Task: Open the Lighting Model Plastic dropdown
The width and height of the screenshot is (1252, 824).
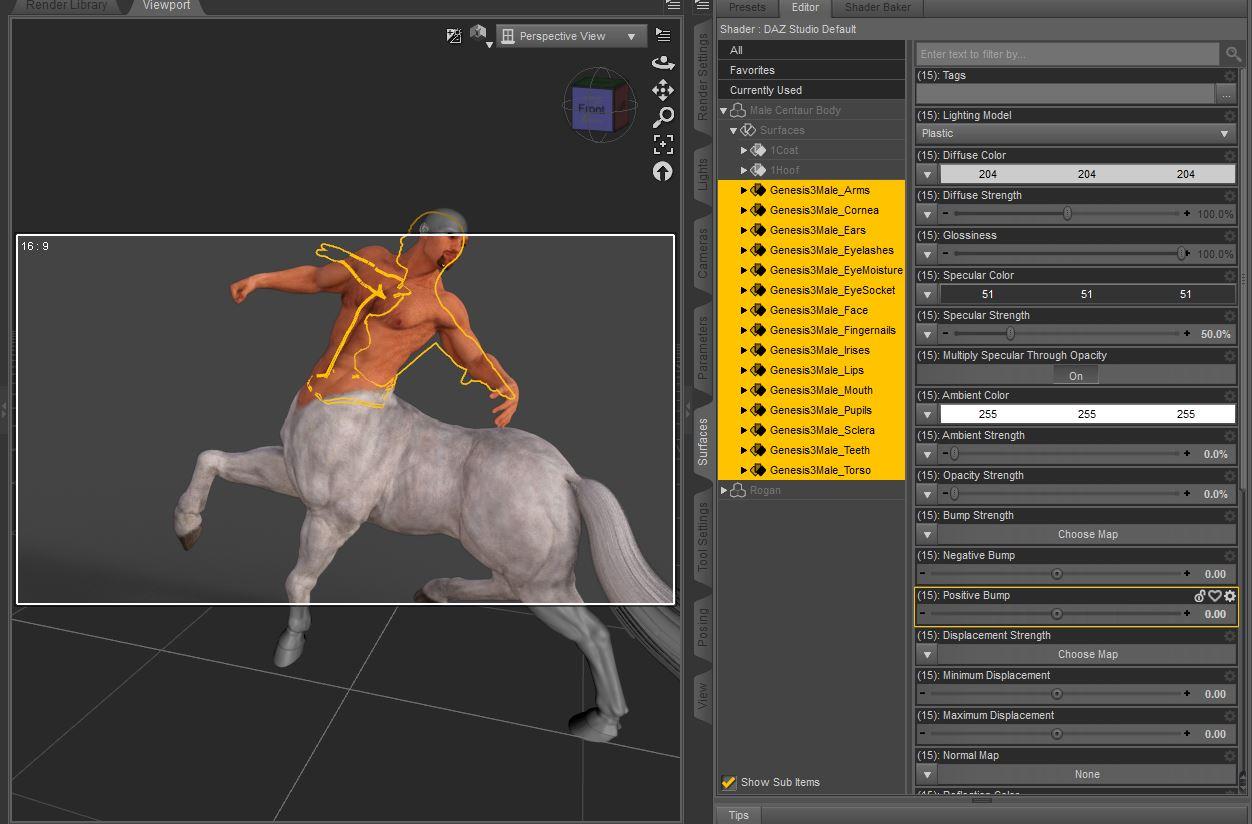Action: 1076,133
